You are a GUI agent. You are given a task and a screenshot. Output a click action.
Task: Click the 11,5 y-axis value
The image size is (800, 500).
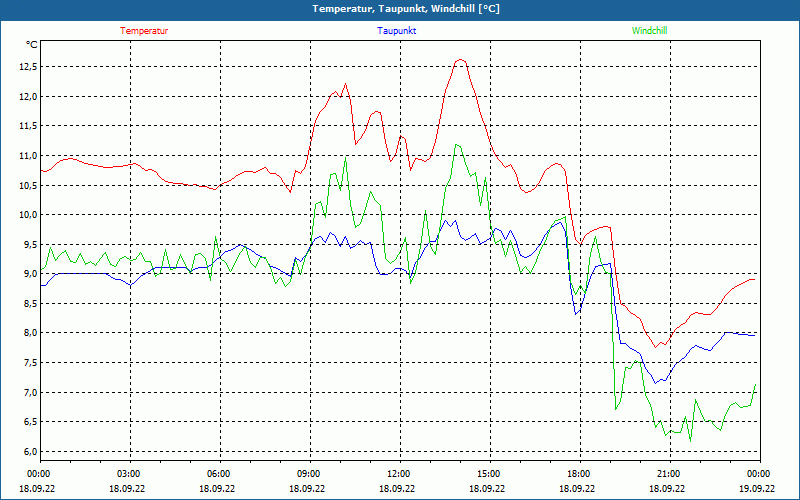(29, 126)
